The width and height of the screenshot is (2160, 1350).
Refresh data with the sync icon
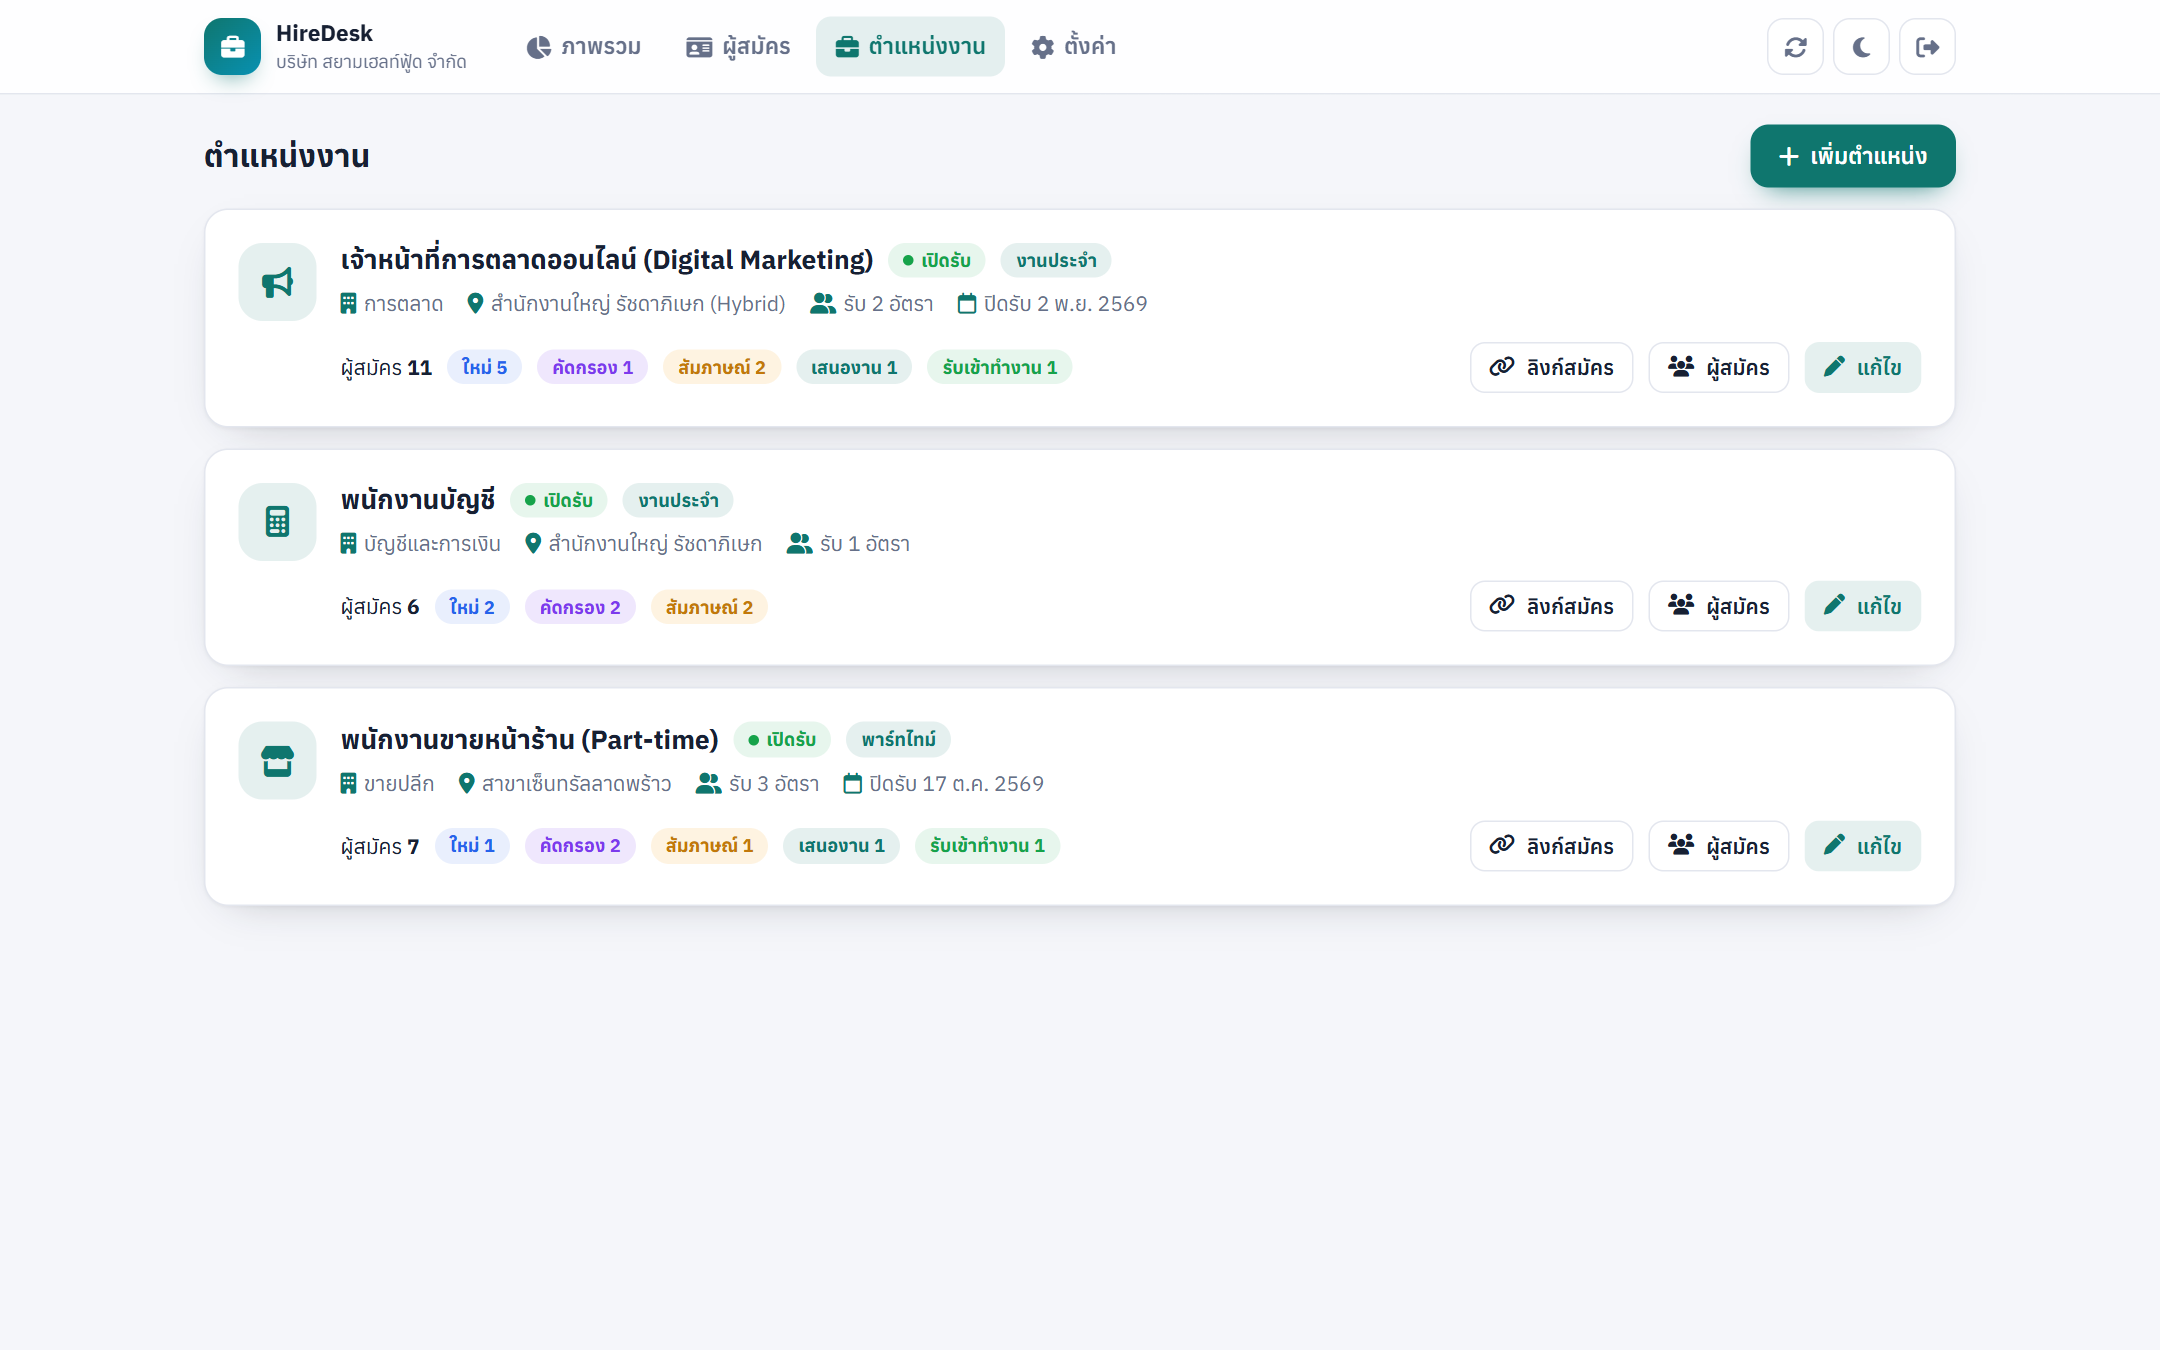[1795, 47]
